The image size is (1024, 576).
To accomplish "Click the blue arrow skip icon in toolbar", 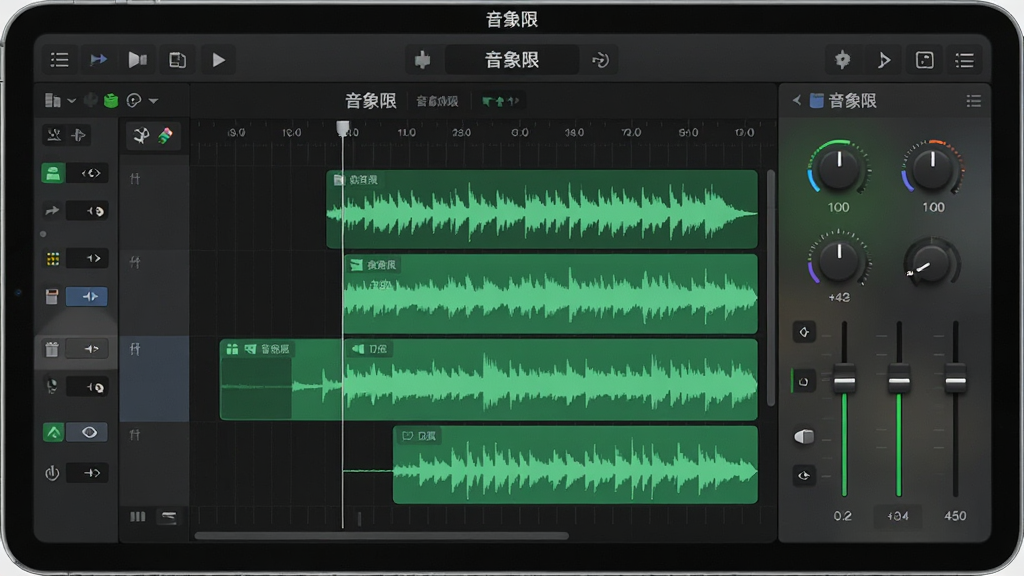I will (x=98, y=60).
